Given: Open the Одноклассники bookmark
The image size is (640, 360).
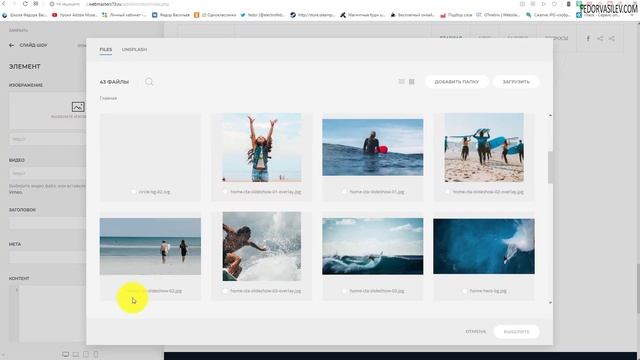Looking at the screenshot, I should (x=215, y=15).
